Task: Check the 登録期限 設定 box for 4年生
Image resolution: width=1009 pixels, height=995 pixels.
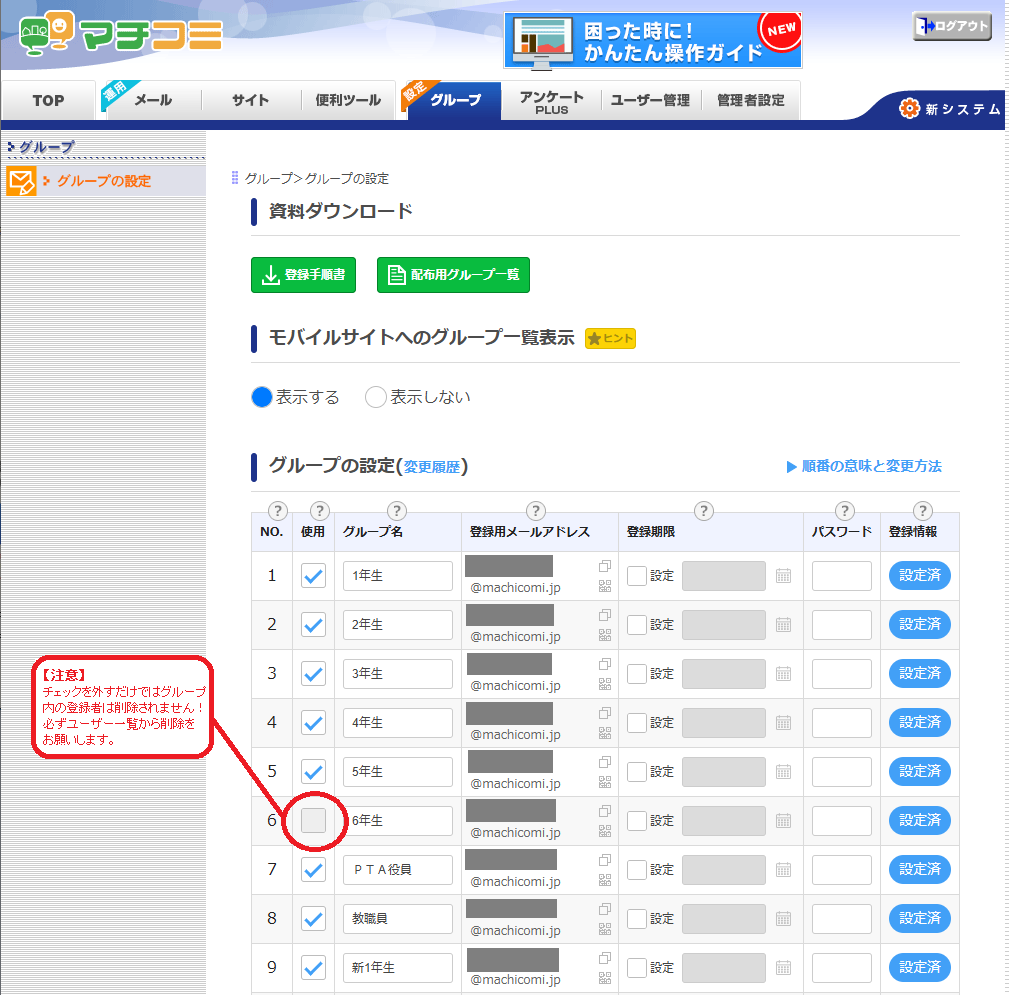Action: (x=637, y=722)
